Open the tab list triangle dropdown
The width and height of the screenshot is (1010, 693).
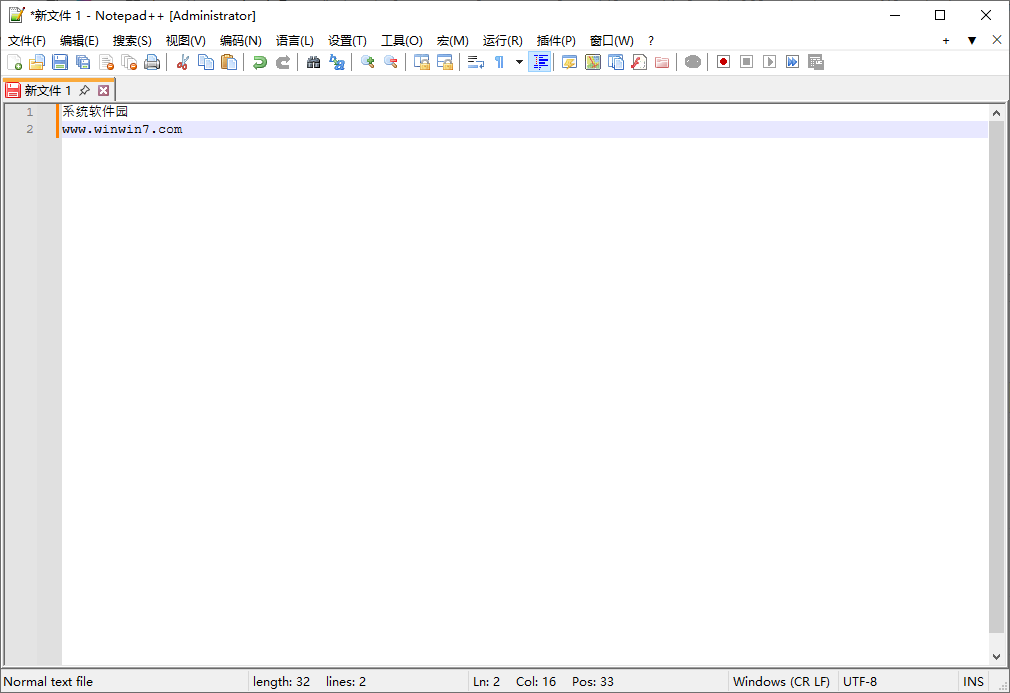[971, 41]
